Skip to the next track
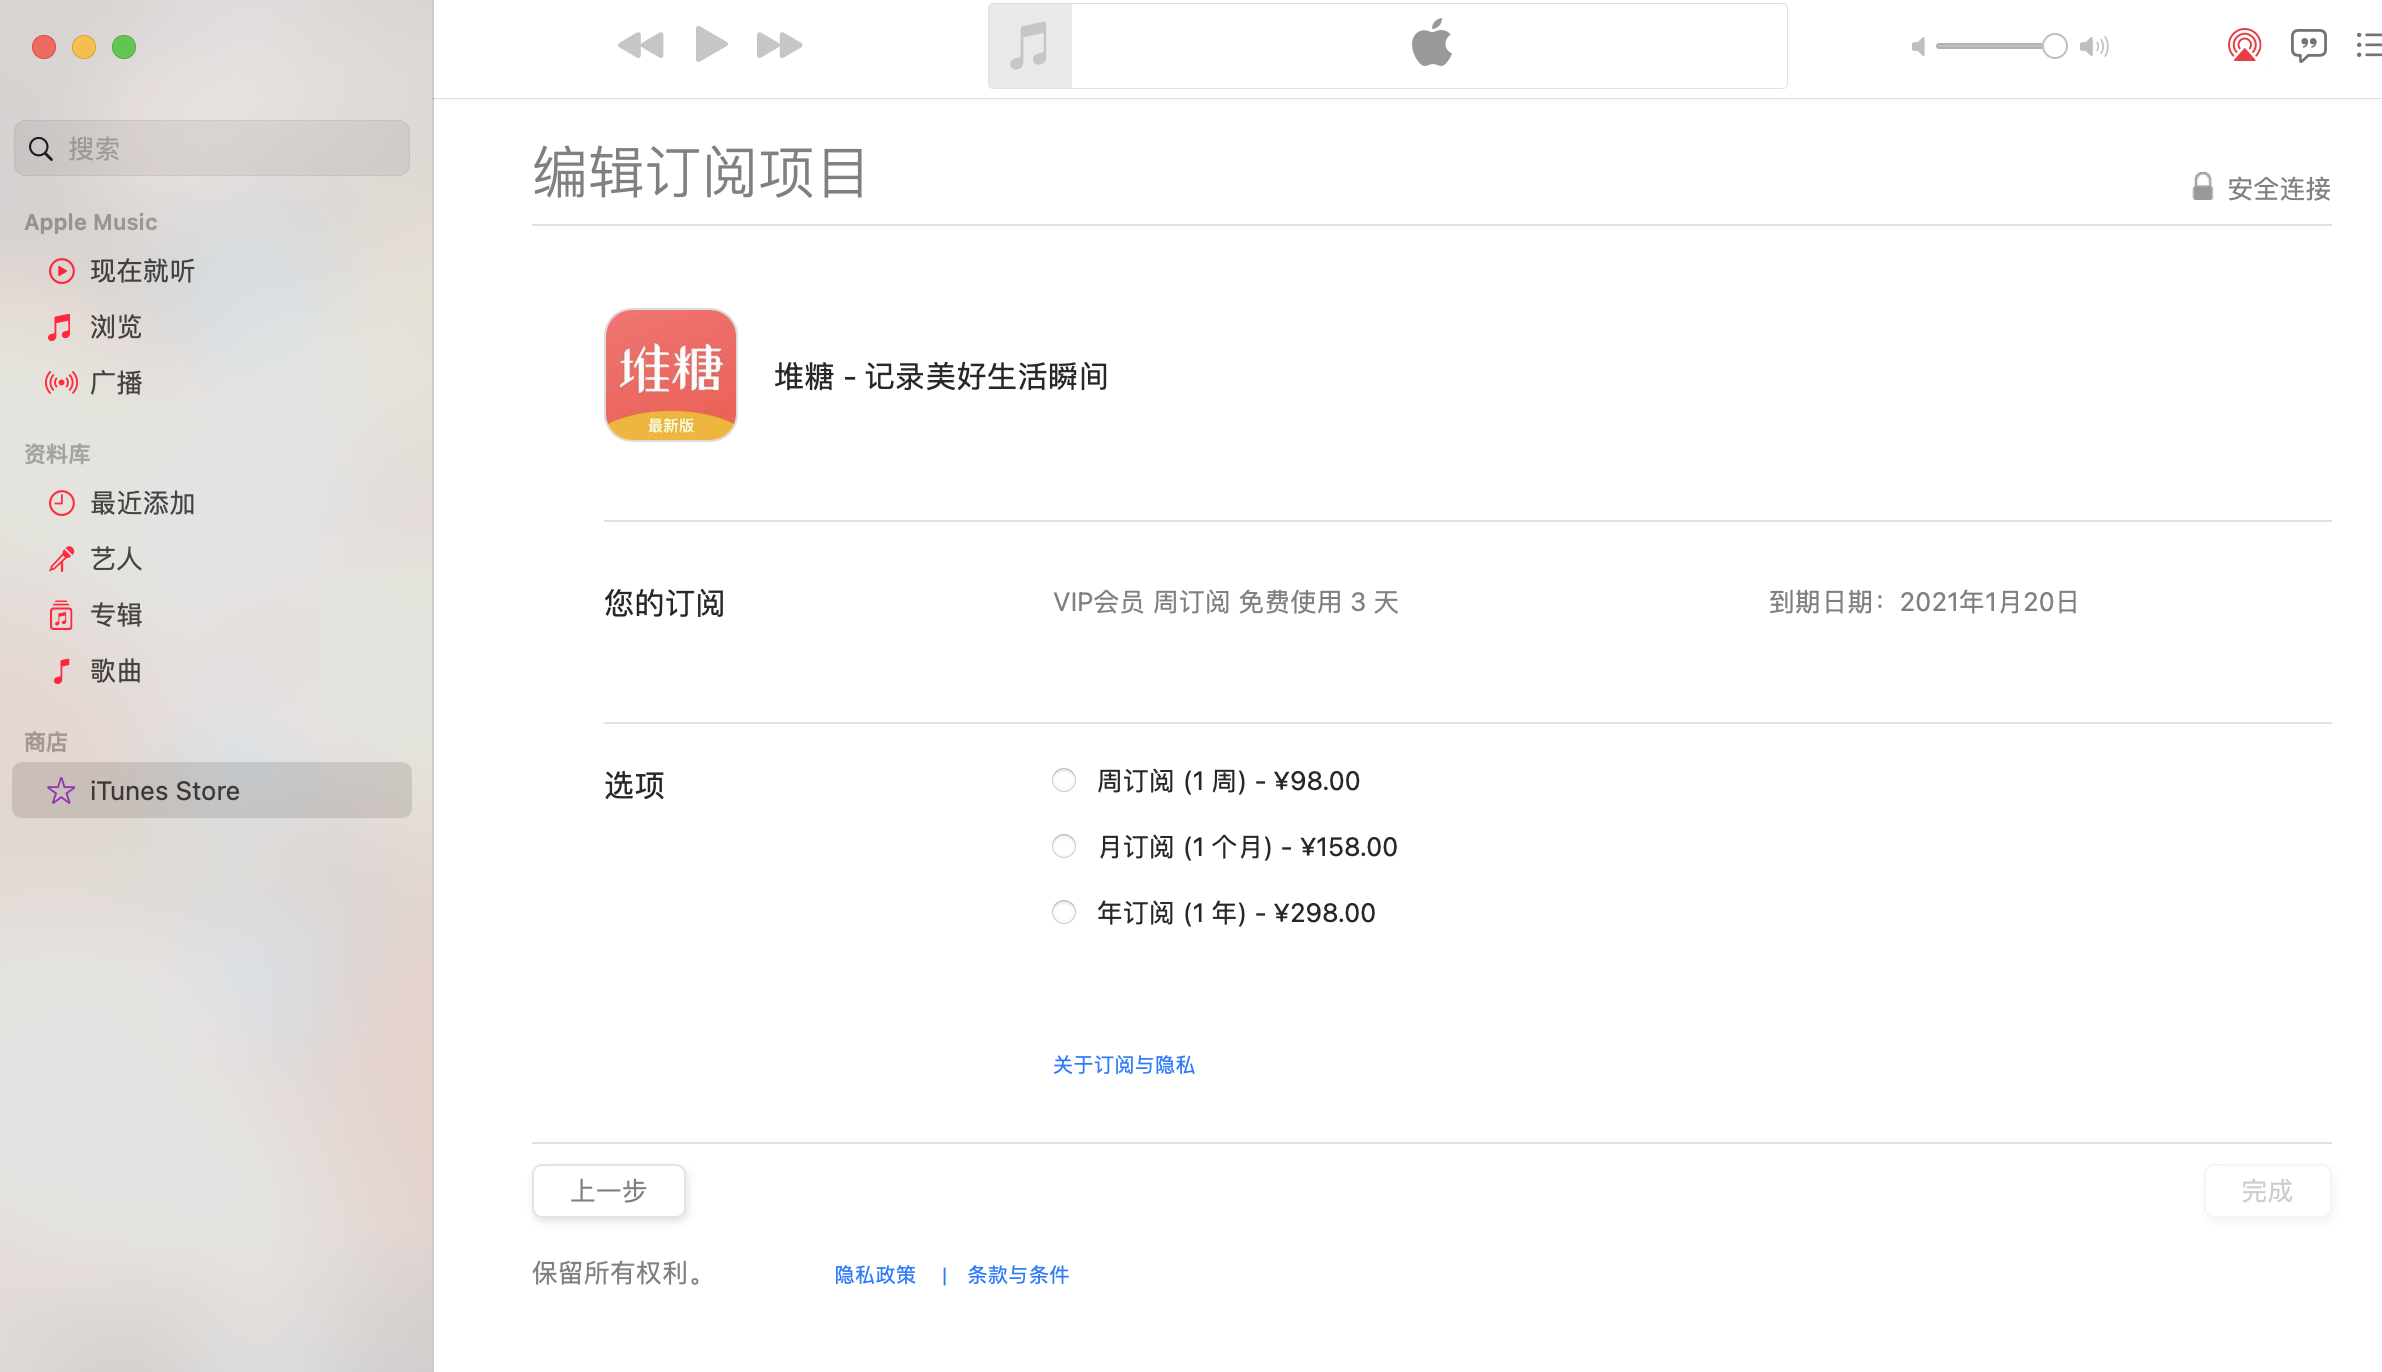Screen dimensions: 2382x1372 point(779,45)
